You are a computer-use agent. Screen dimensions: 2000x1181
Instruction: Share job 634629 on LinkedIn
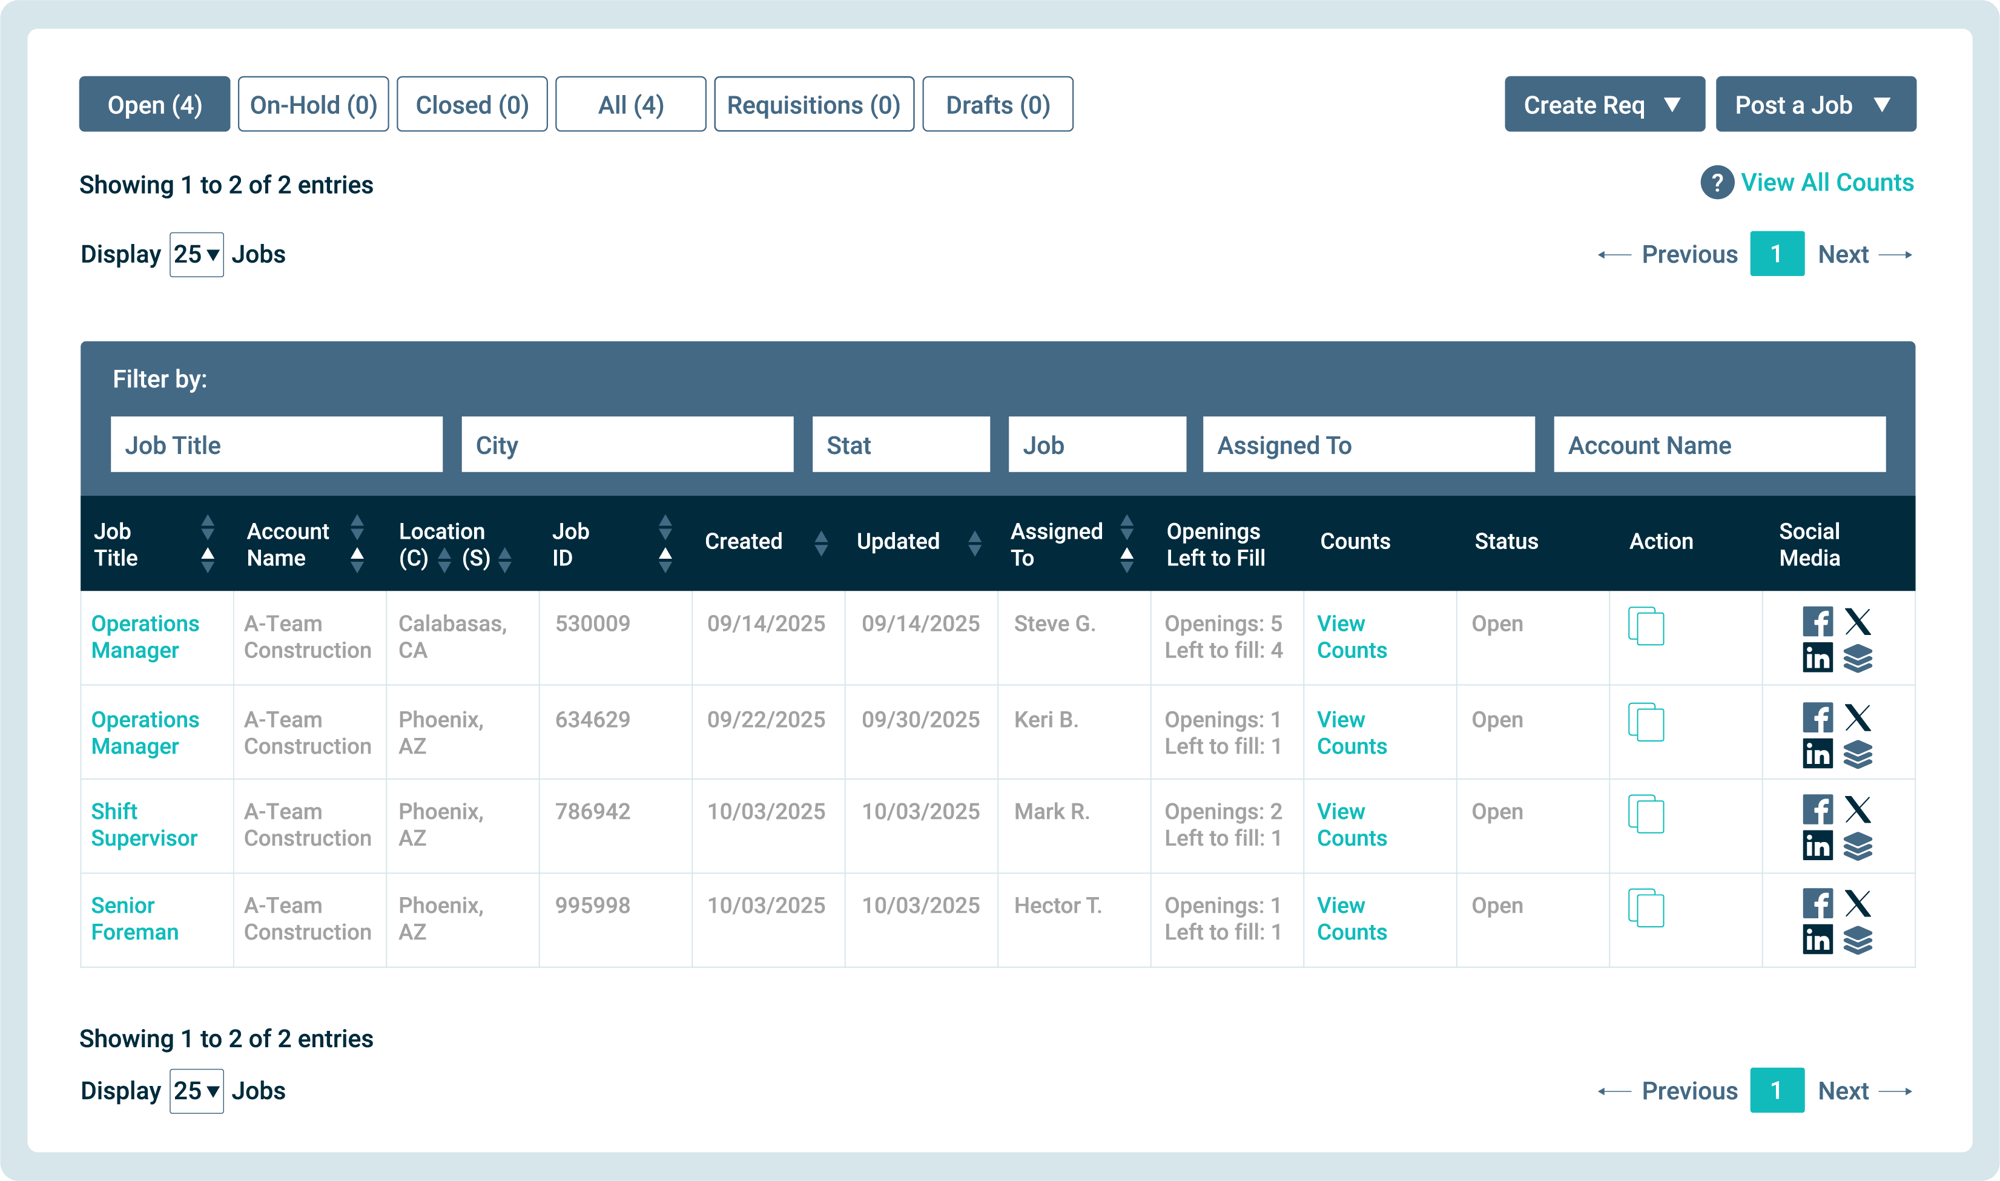tap(1817, 753)
